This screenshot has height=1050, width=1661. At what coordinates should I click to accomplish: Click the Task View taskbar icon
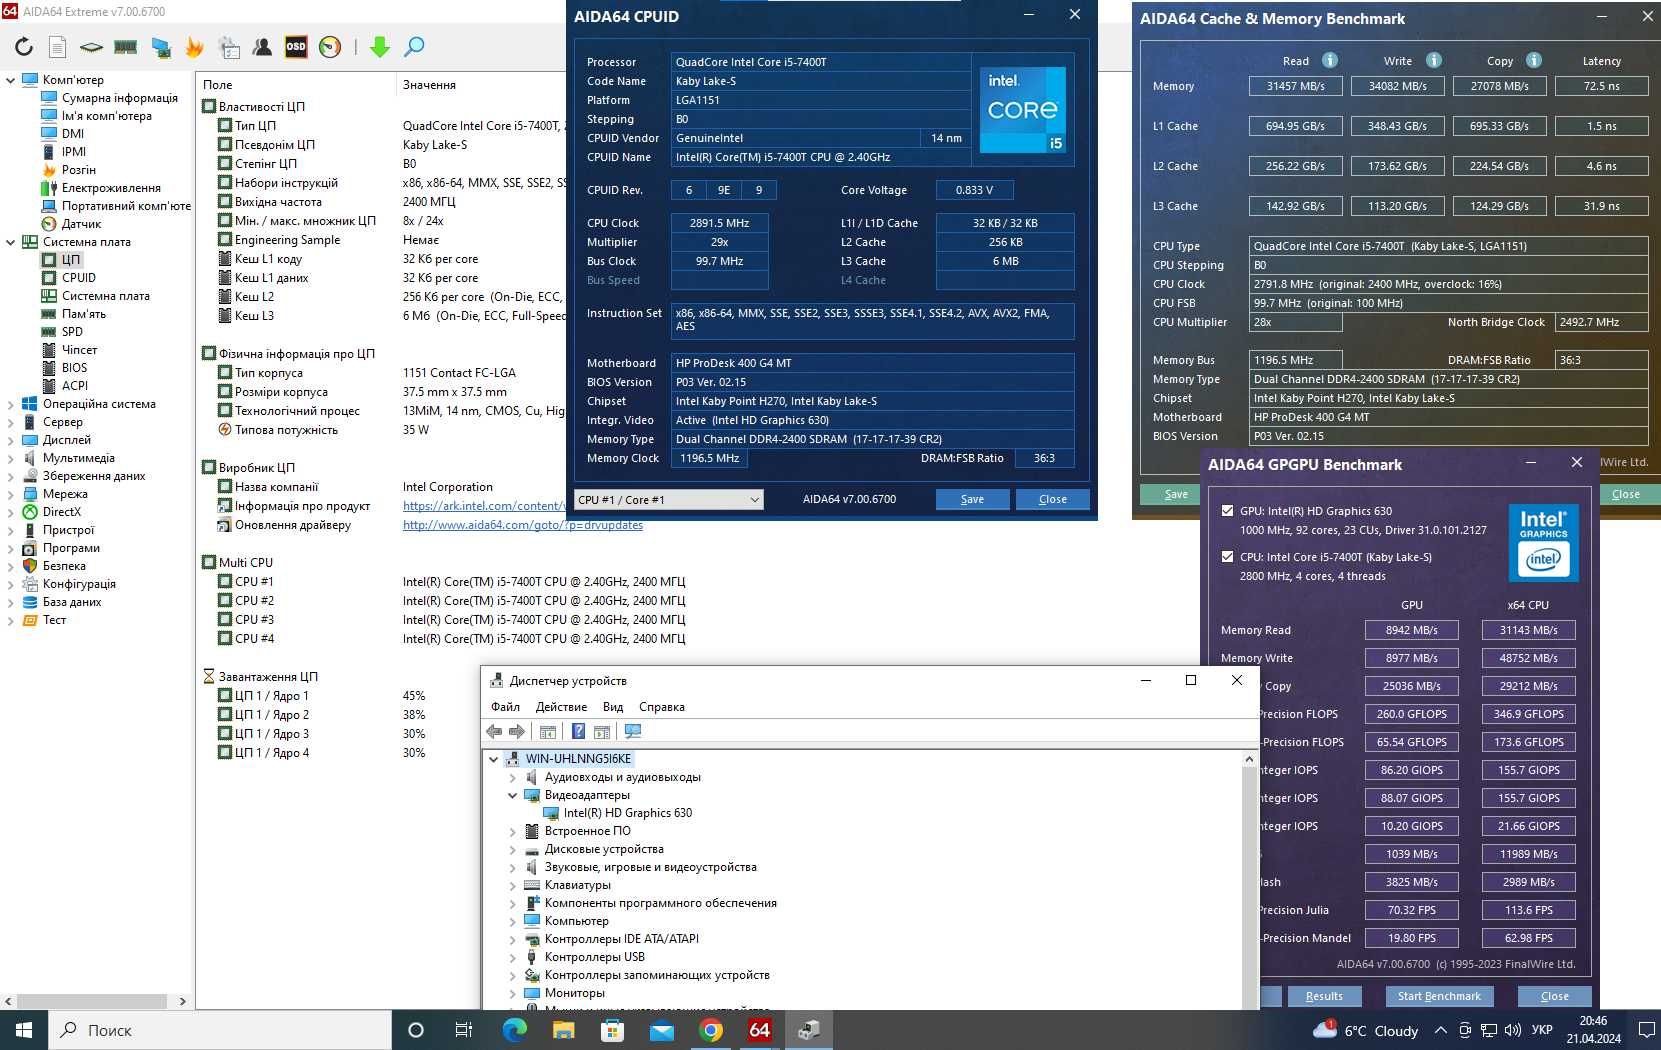[464, 1030]
